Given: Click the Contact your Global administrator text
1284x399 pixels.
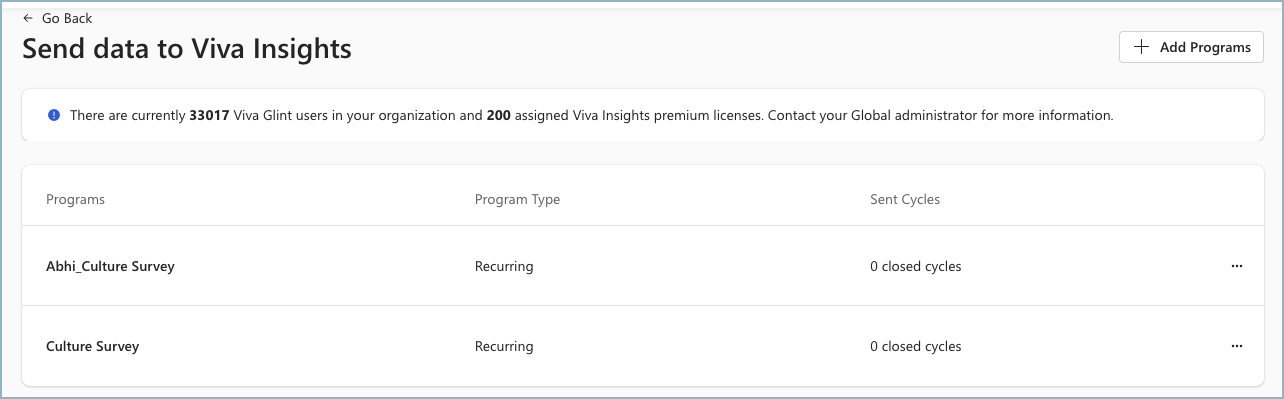Looking at the screenshot, I should pyautogui.click(x=870, y=116).
